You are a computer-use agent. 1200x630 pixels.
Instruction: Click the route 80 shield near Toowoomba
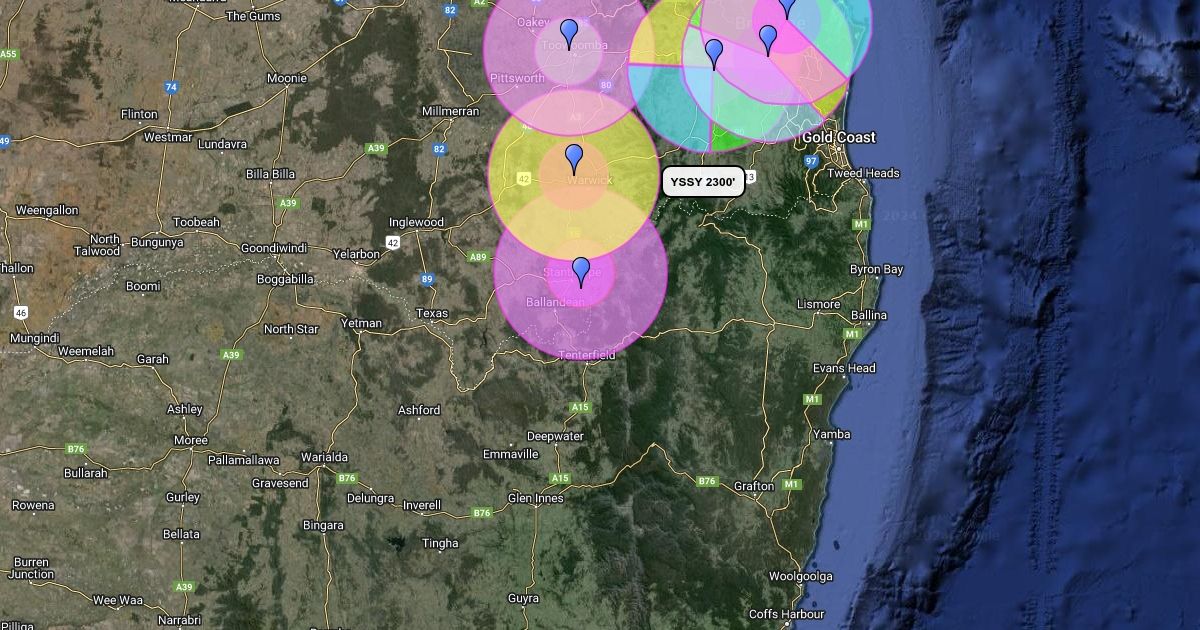606,85
